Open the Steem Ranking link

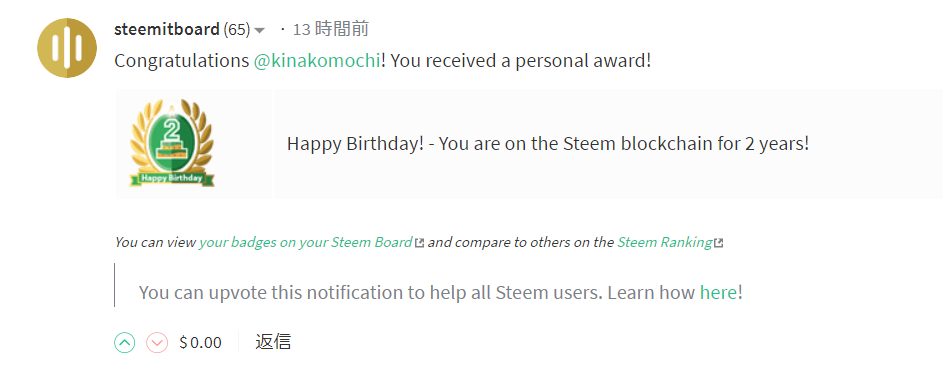coord(665,242)
